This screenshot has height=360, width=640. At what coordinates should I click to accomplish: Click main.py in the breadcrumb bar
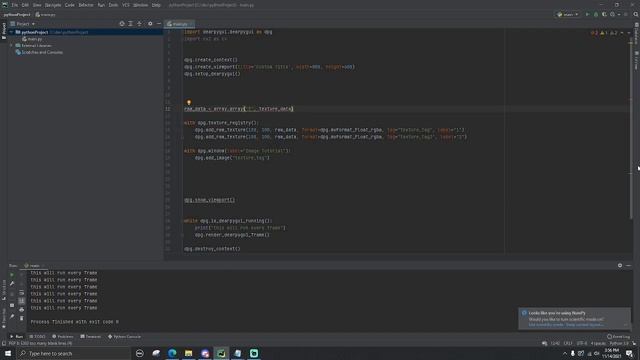click(x=45, y=14)
